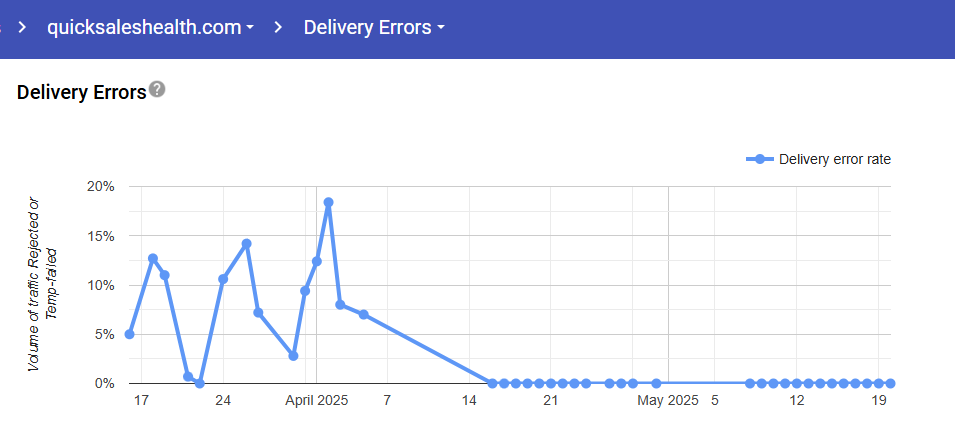The height and width of the screenshot is (443, 955).
Task: Click the 20% y-axis label
Action: [102, 186]
